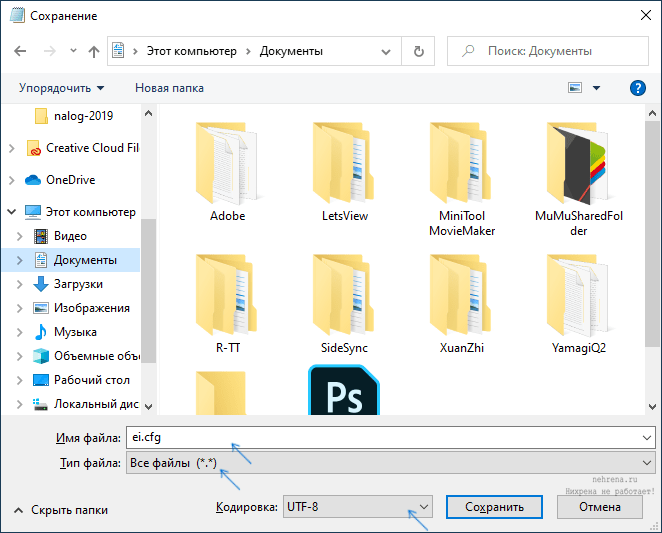Select the XuanZhi folder
Viewport: 662px width, 533px height.
(462, 304)
